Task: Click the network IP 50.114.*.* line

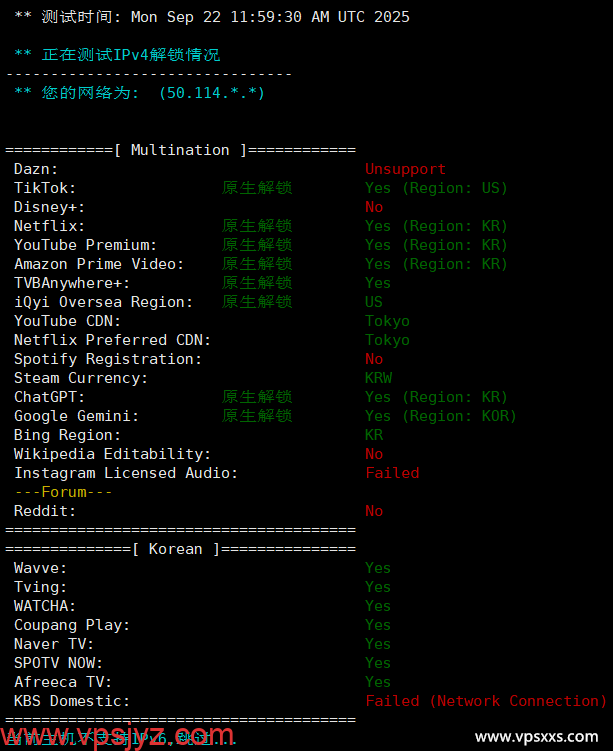Action: coord(139,92)
